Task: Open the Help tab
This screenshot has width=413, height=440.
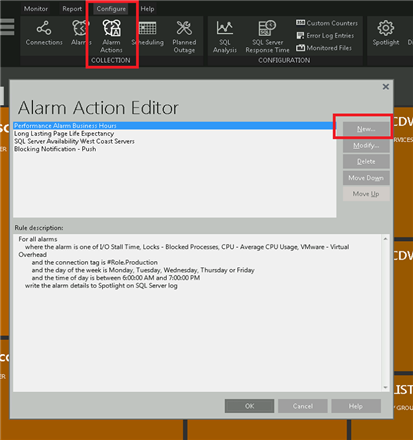Action: coord(147,9)
